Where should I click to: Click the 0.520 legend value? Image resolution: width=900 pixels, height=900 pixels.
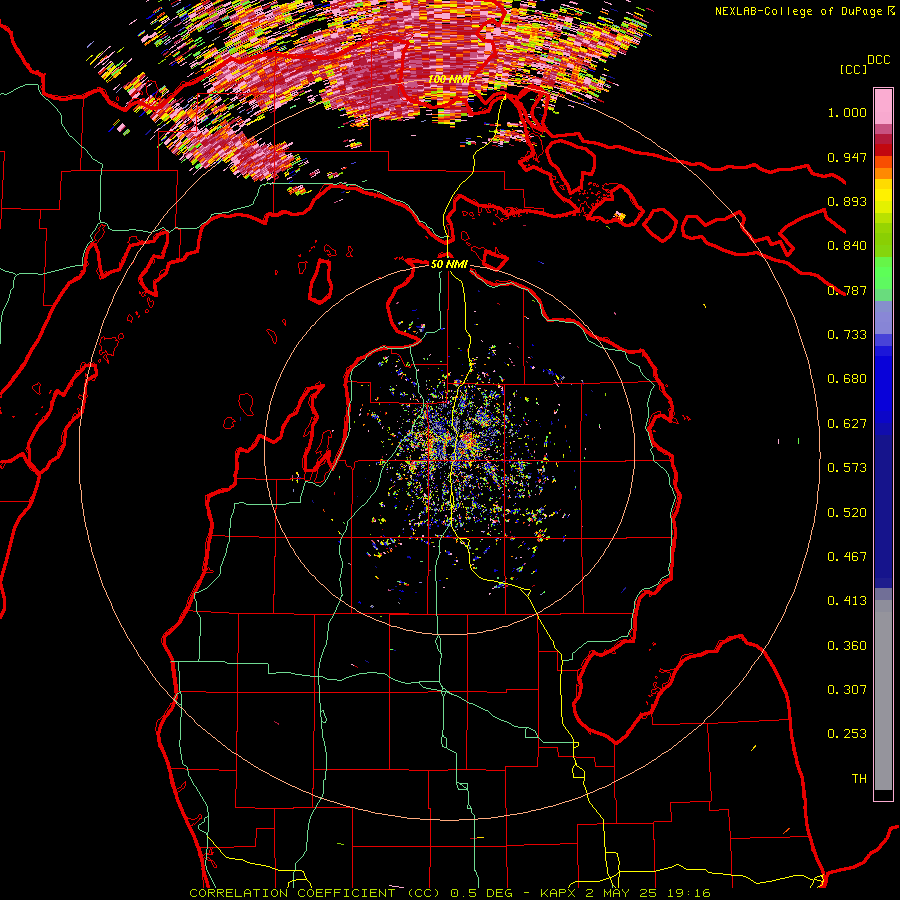[847, 513]
